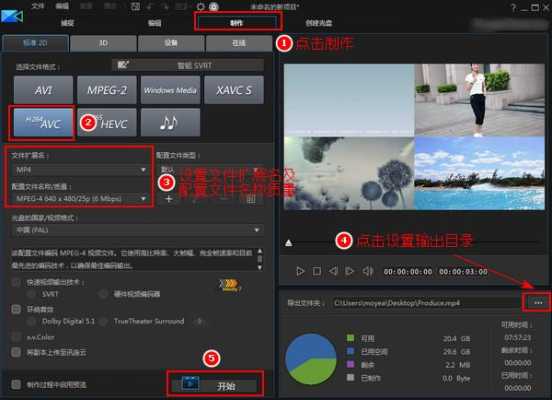Image resolution: width=552 pixels, height=400 pixels.
Task: Choose the Windows Media file format
Action: click(170, 90)
